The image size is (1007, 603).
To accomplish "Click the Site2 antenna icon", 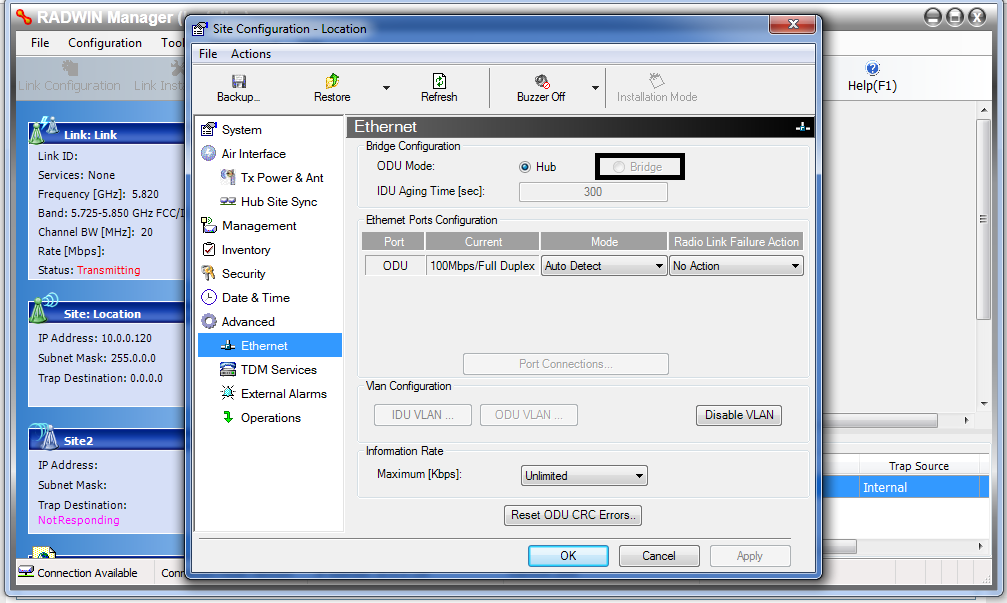I will click(x=44, y=436).
